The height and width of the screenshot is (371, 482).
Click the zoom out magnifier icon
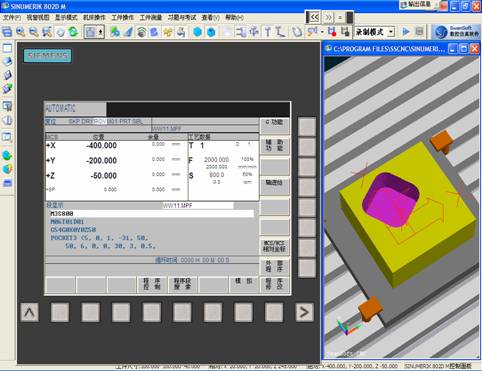(34, 32)
